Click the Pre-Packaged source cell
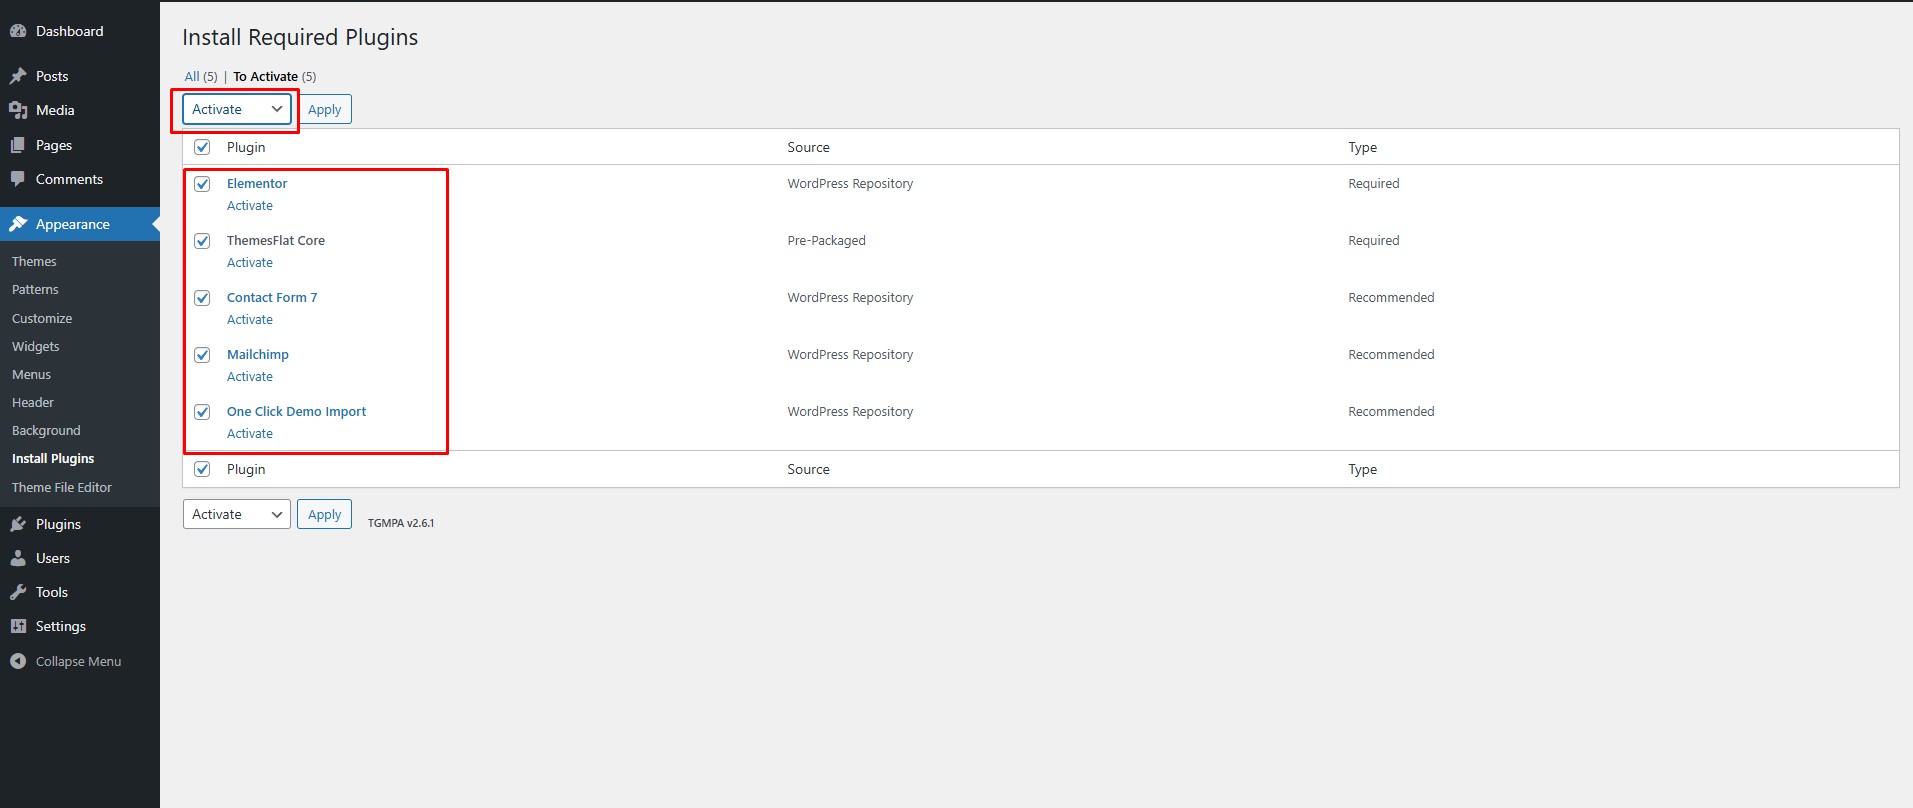 [826, 240]
